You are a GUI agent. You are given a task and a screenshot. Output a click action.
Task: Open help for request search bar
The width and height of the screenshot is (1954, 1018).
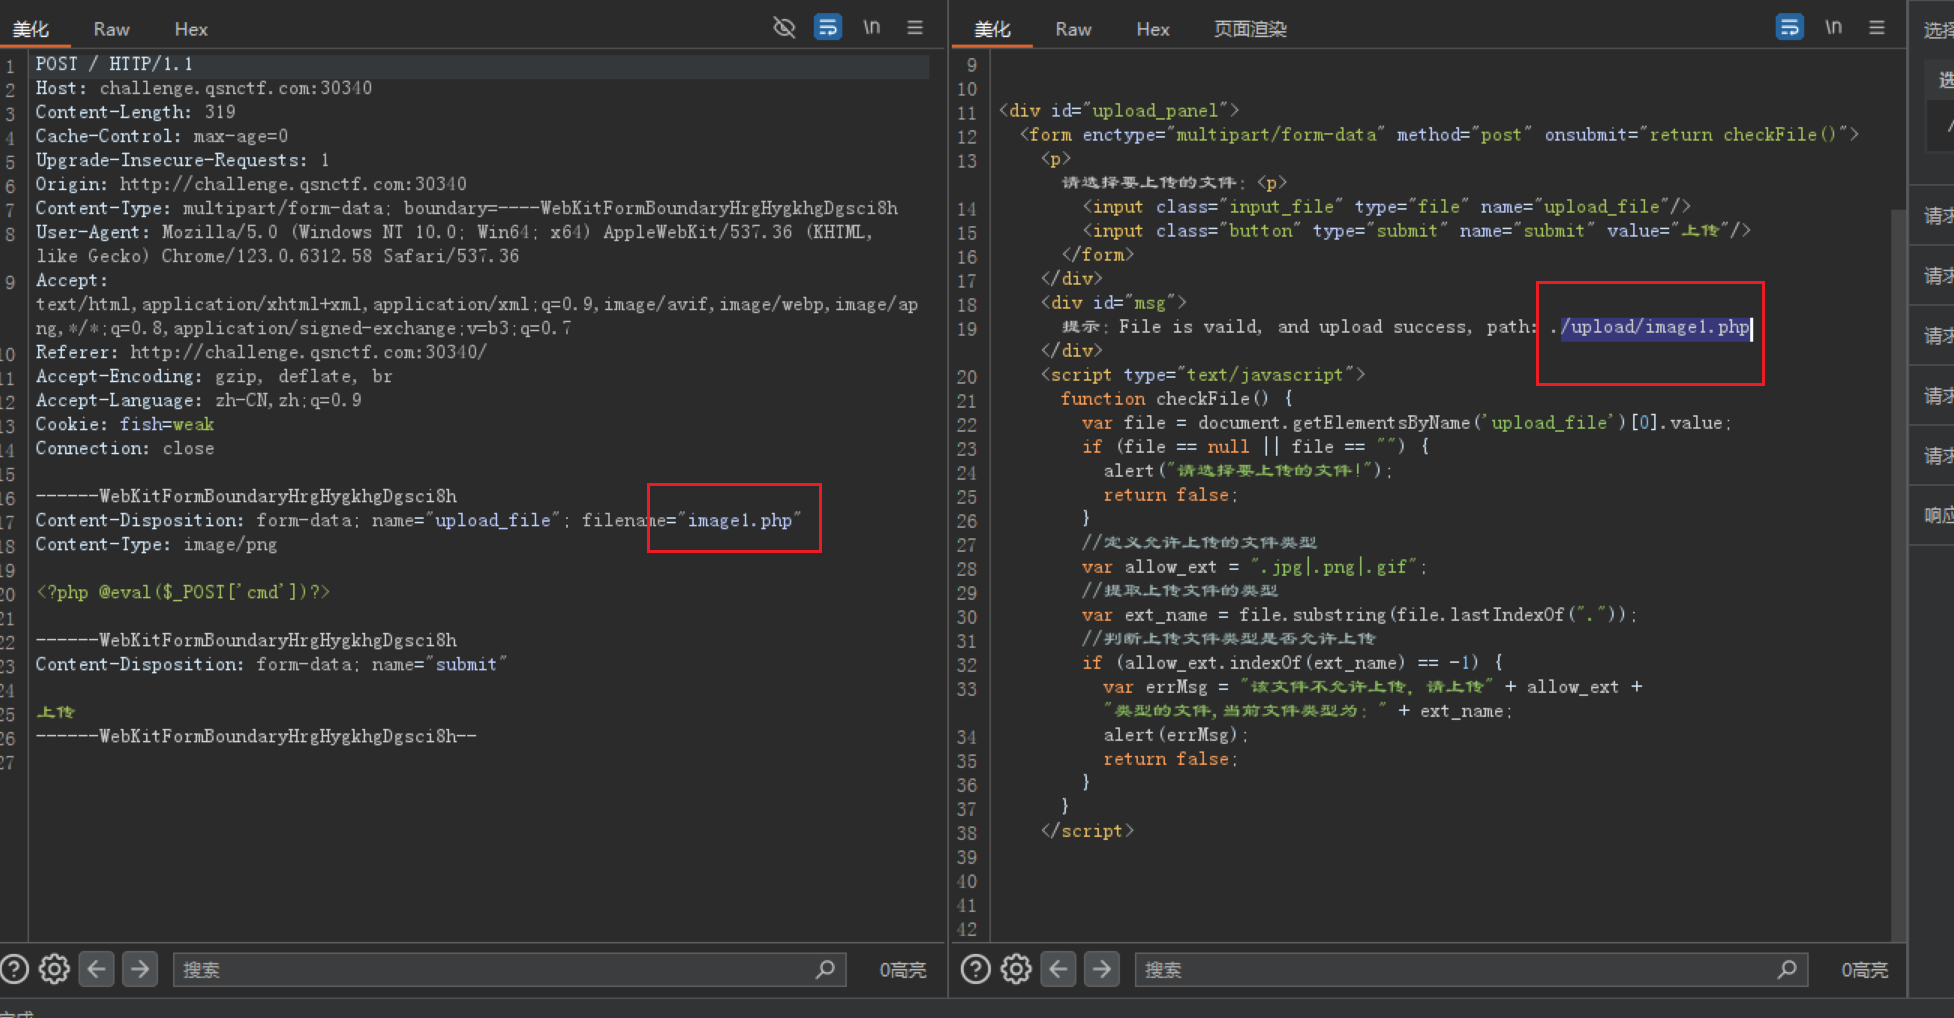(15, 969)
